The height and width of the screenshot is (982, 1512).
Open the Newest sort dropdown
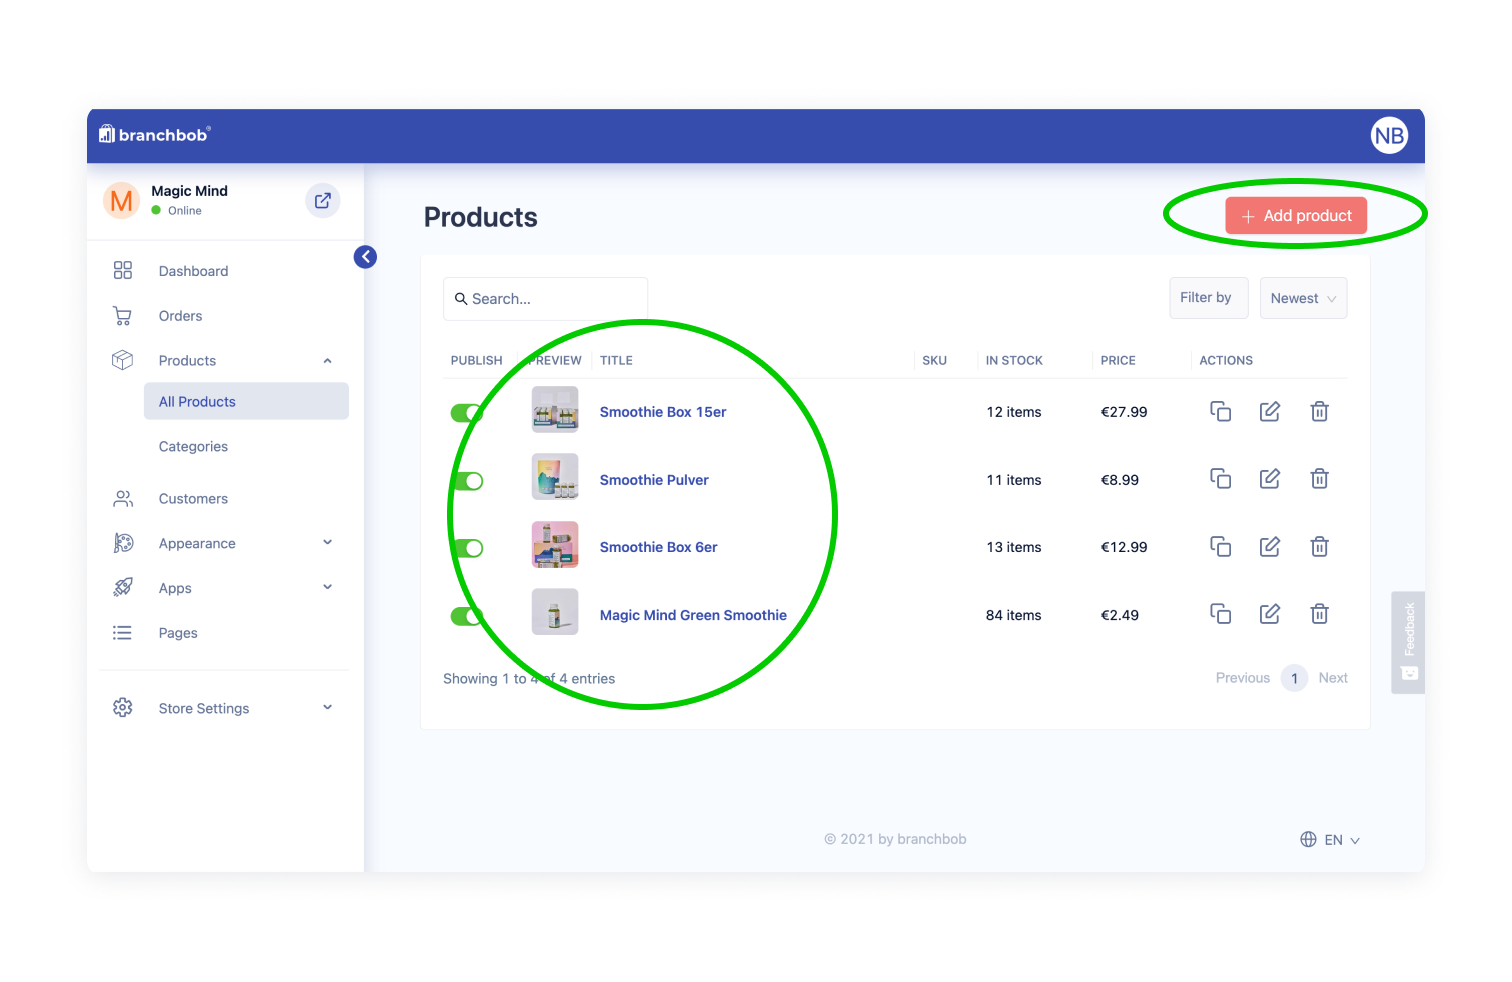point(1302,297)
